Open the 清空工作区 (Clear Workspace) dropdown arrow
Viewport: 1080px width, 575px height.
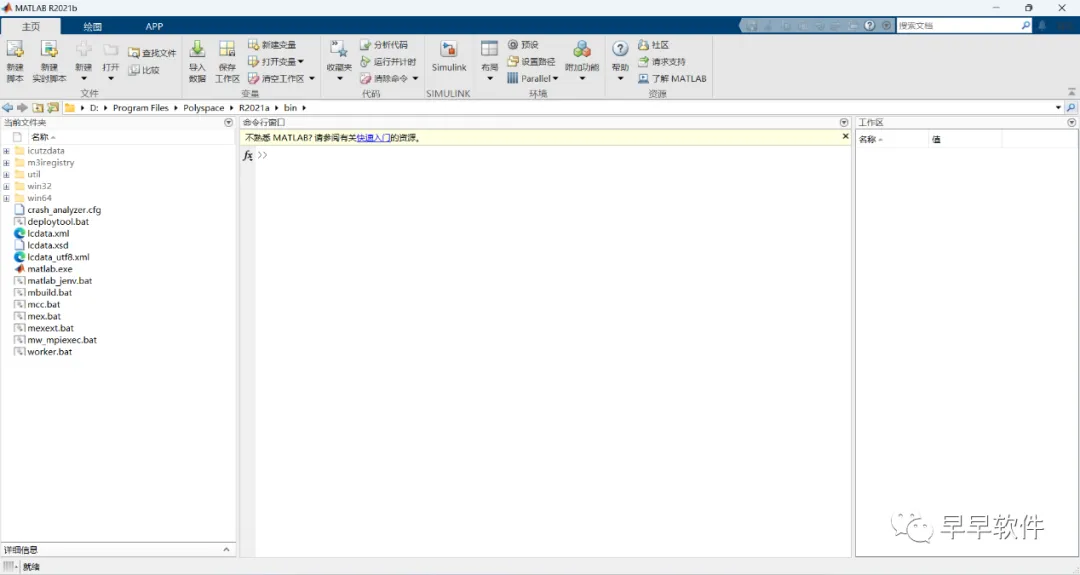coord(312,79)
